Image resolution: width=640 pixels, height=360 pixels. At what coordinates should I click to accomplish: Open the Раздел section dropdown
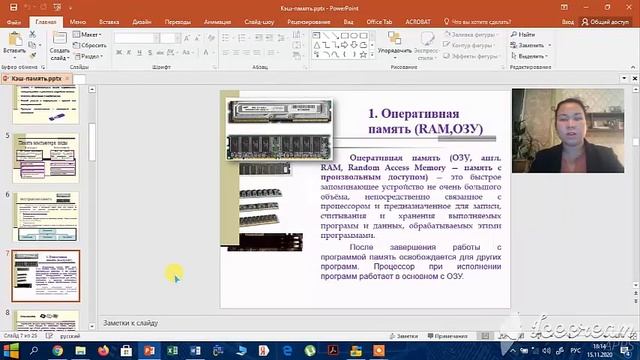[88, 56]
